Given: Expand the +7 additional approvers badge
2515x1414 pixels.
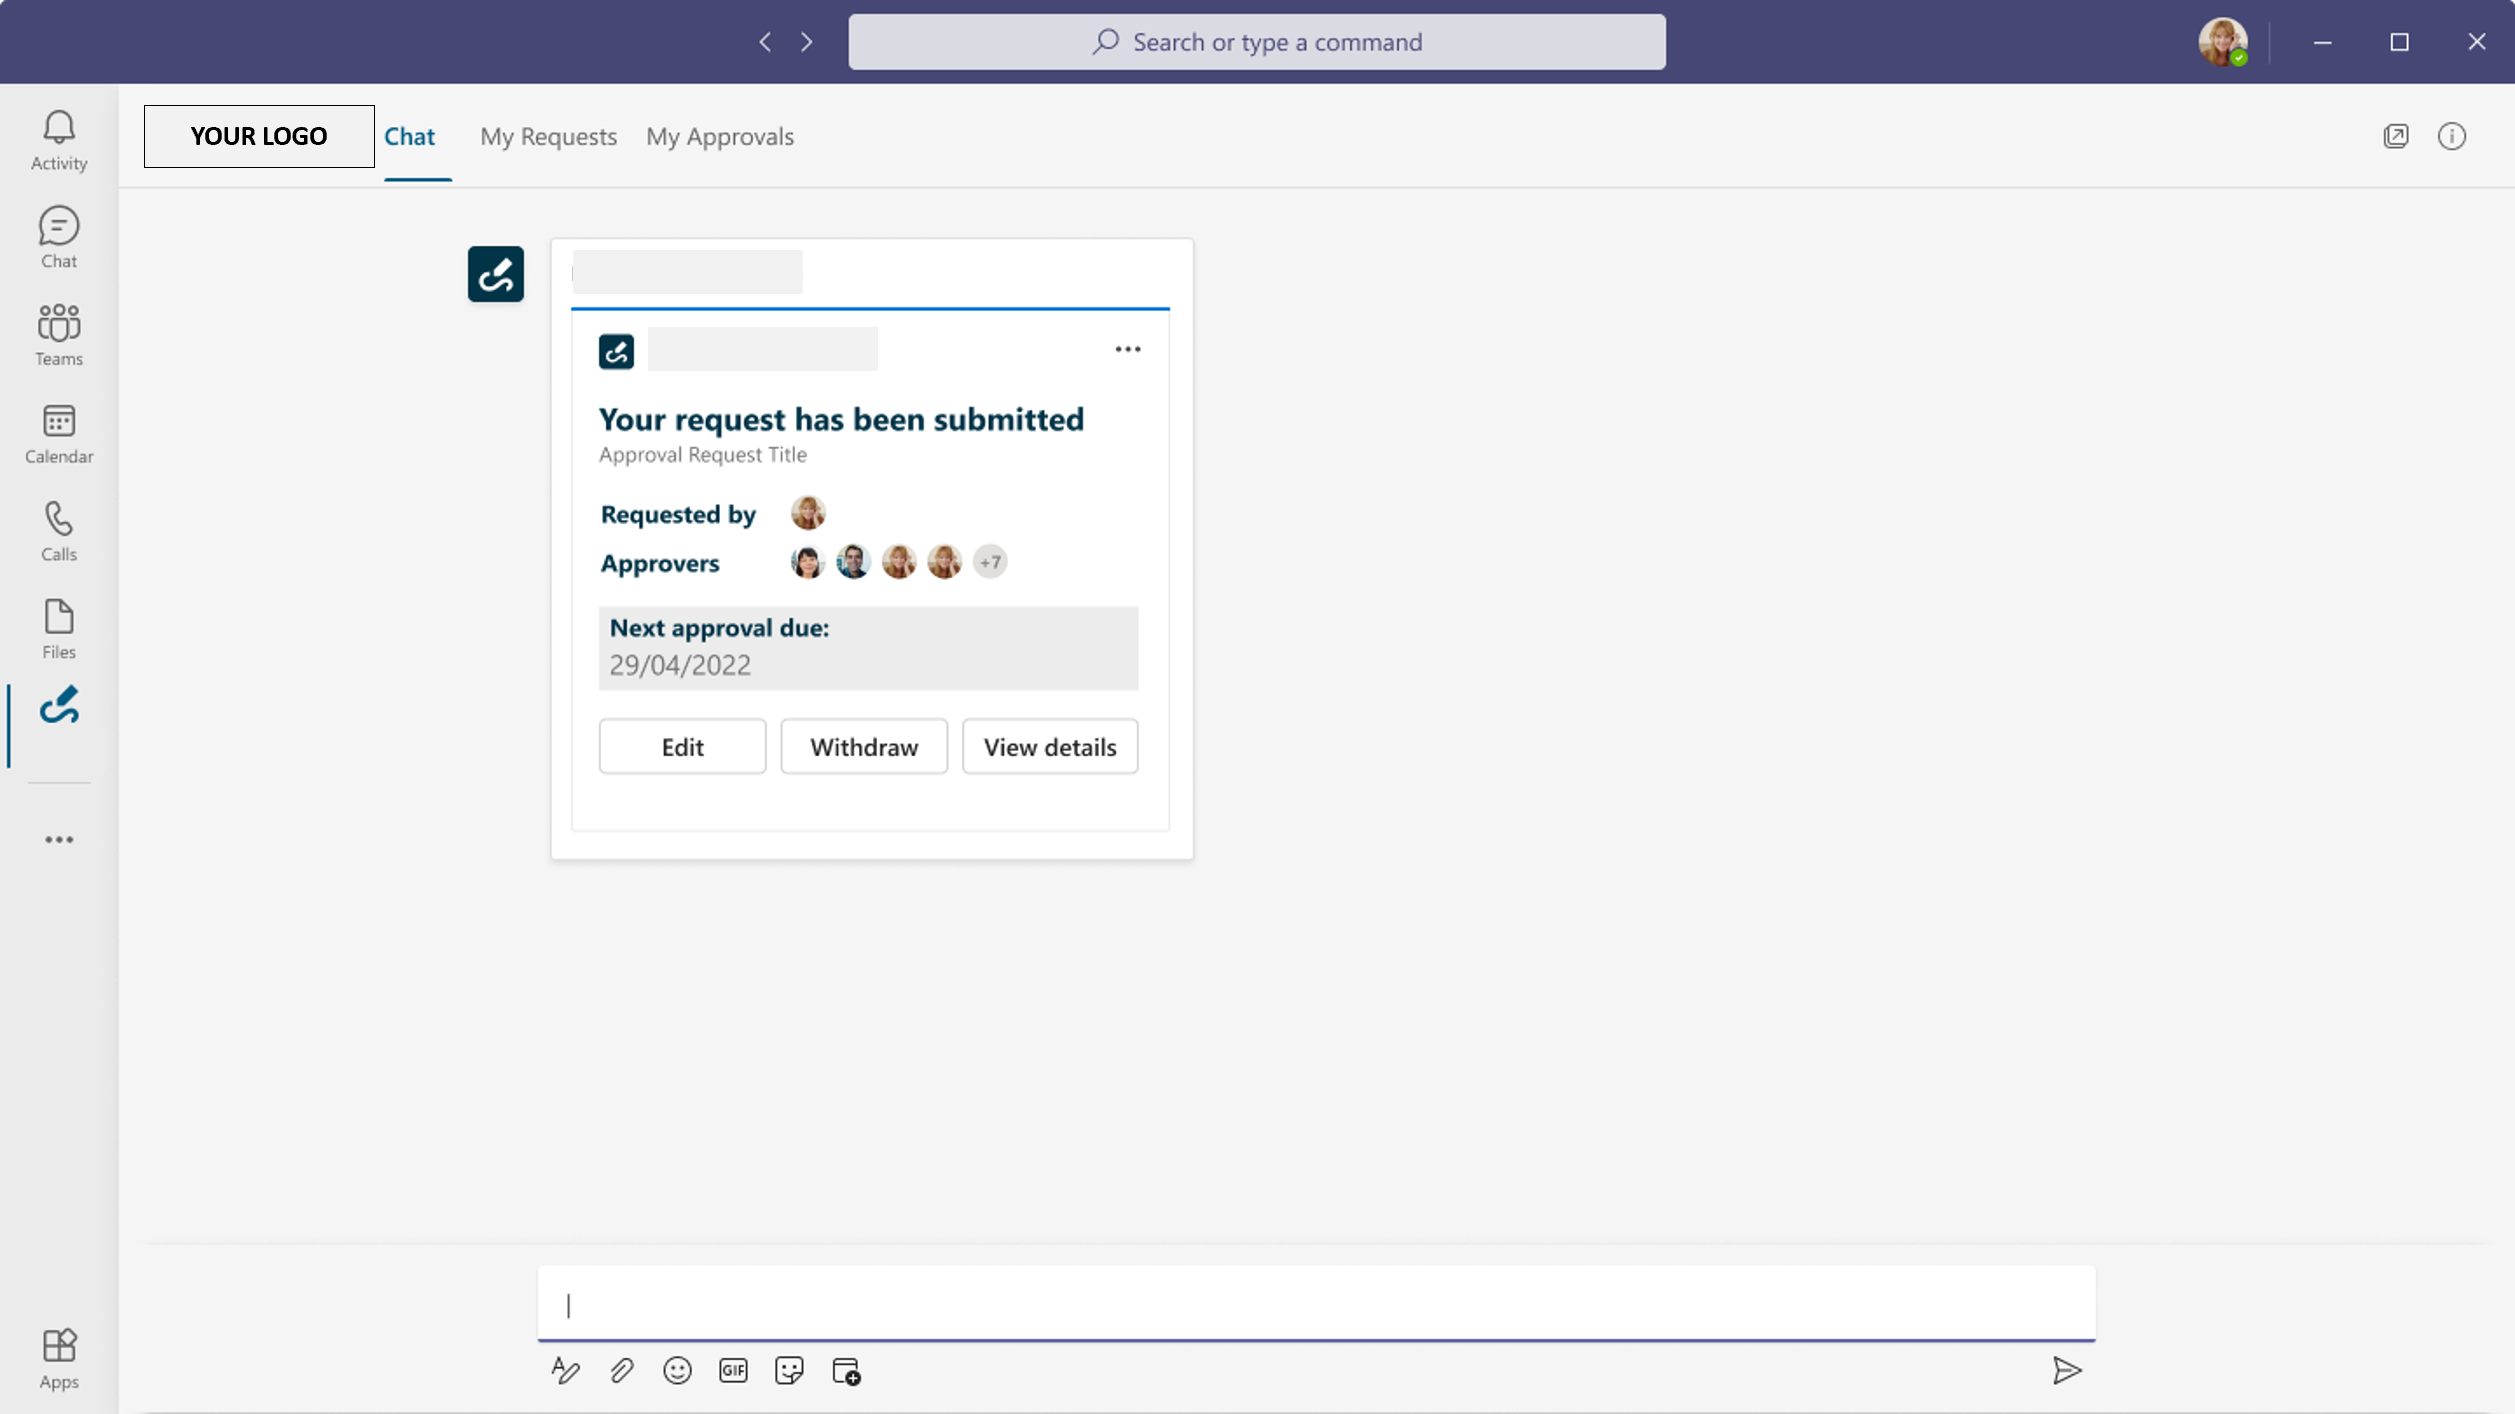Looking at the screenshot, I should click(990, 562).
